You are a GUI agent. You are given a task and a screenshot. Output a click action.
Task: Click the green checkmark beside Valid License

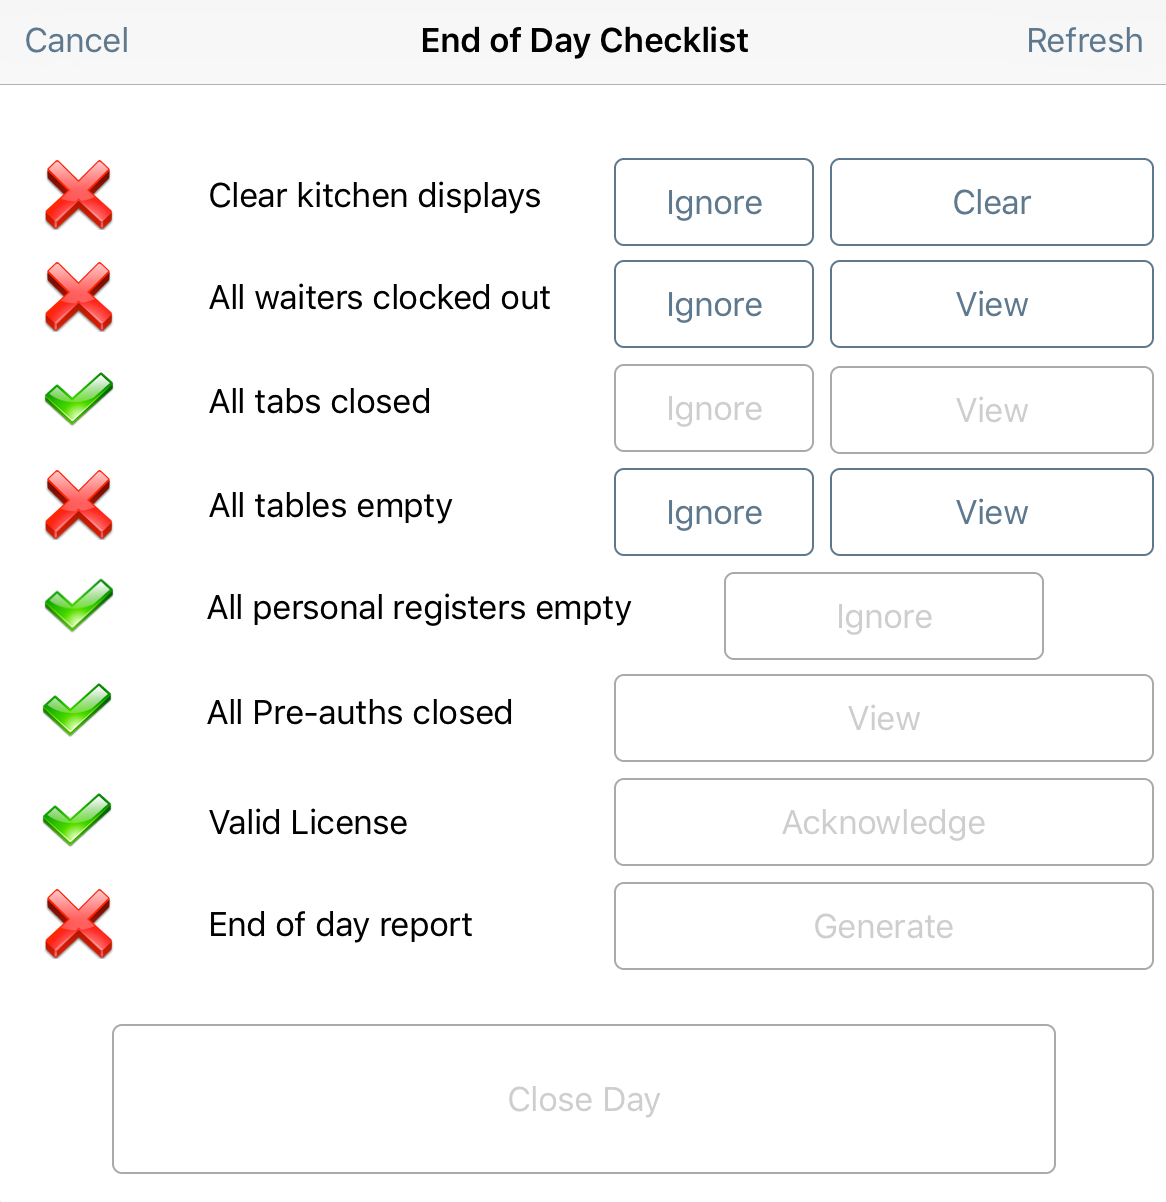78,820
